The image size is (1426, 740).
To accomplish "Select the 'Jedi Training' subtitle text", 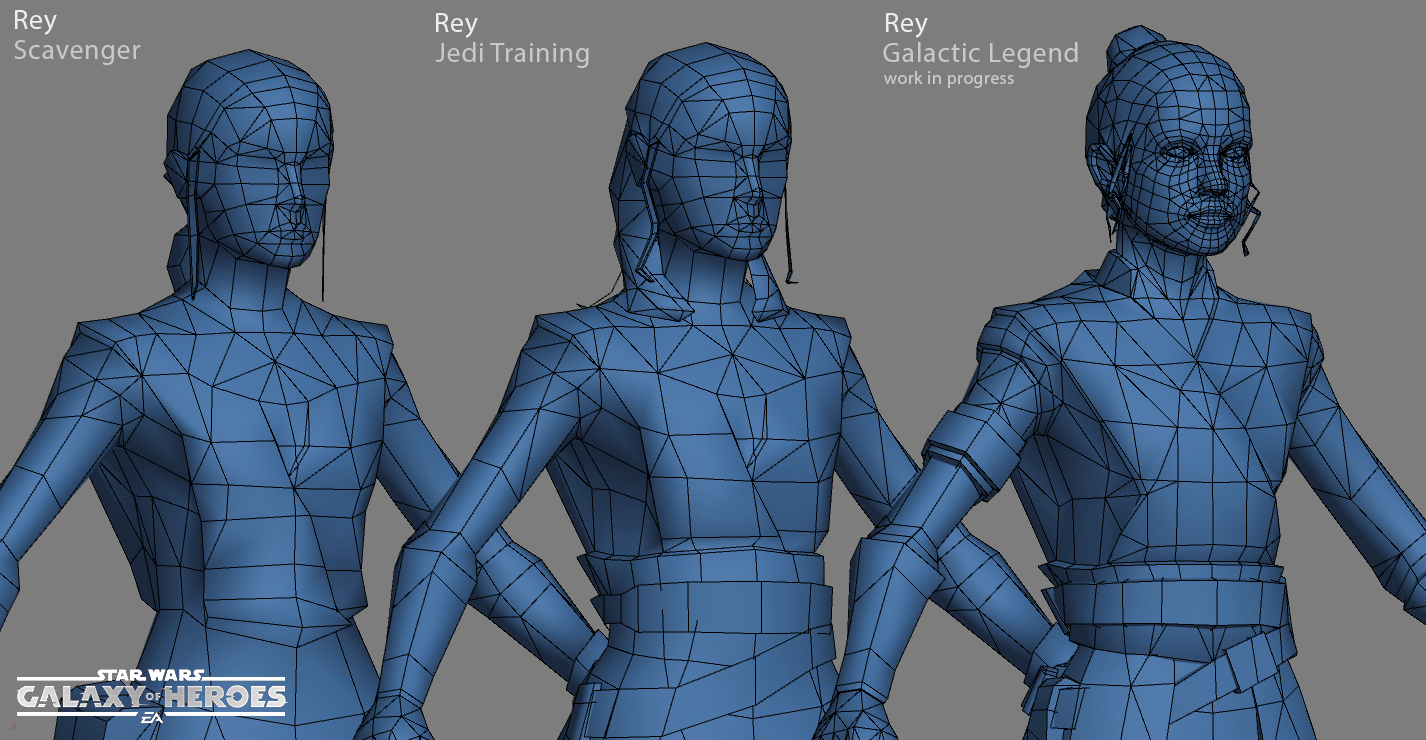I will pos(511,53).
